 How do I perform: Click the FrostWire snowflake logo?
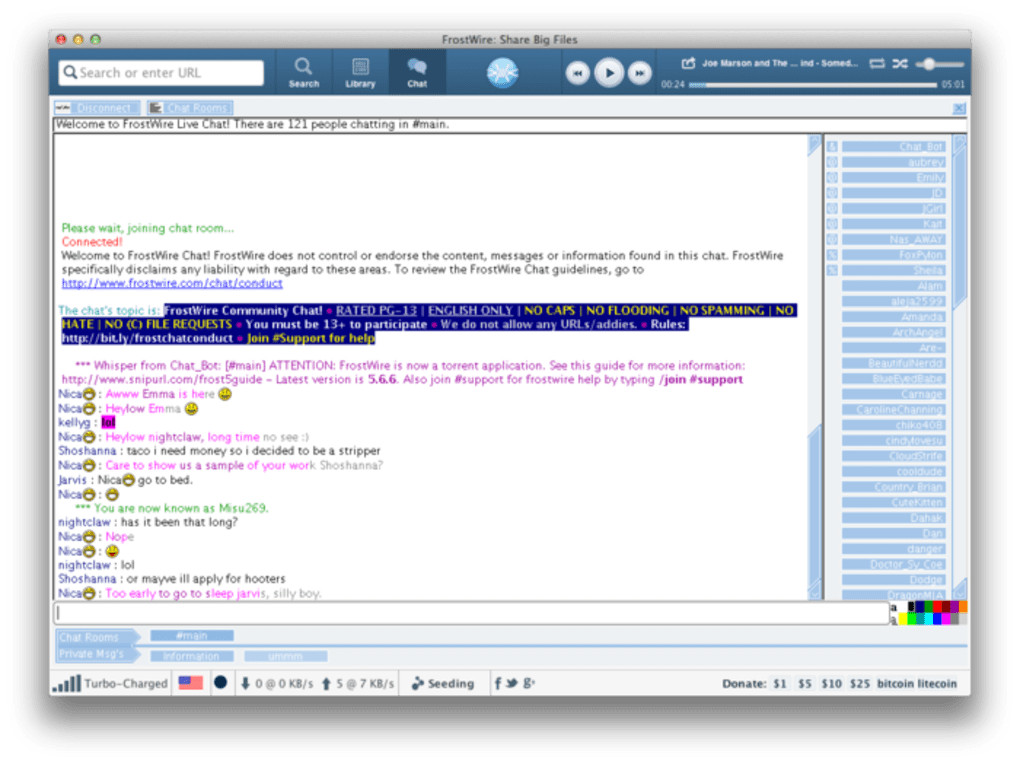coord(502,72)
